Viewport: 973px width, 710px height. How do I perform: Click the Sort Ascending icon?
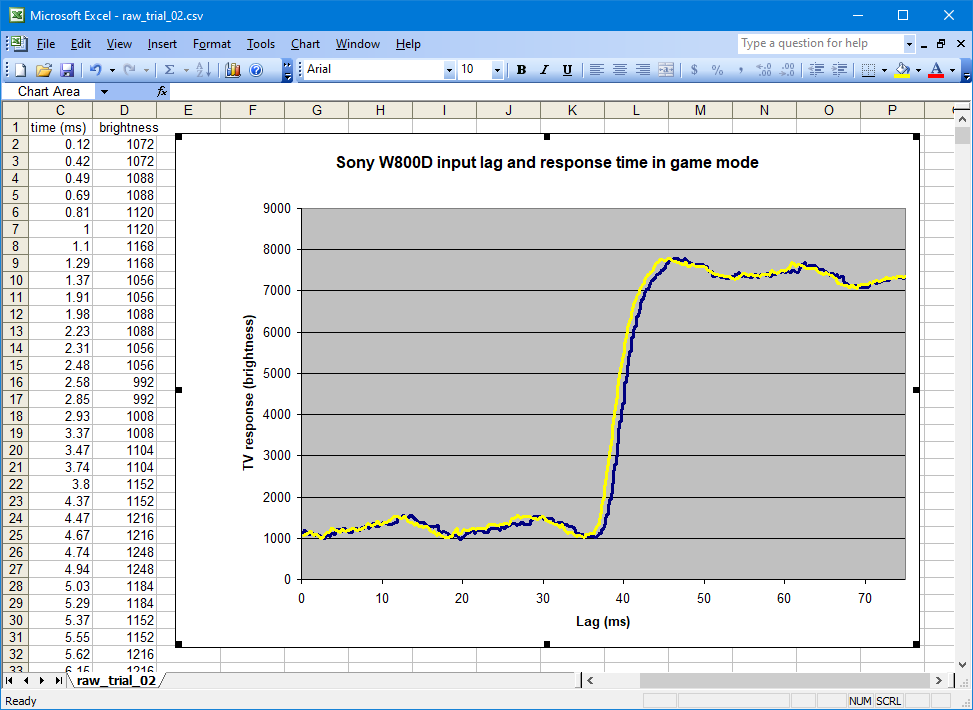(x=204, y=70)
